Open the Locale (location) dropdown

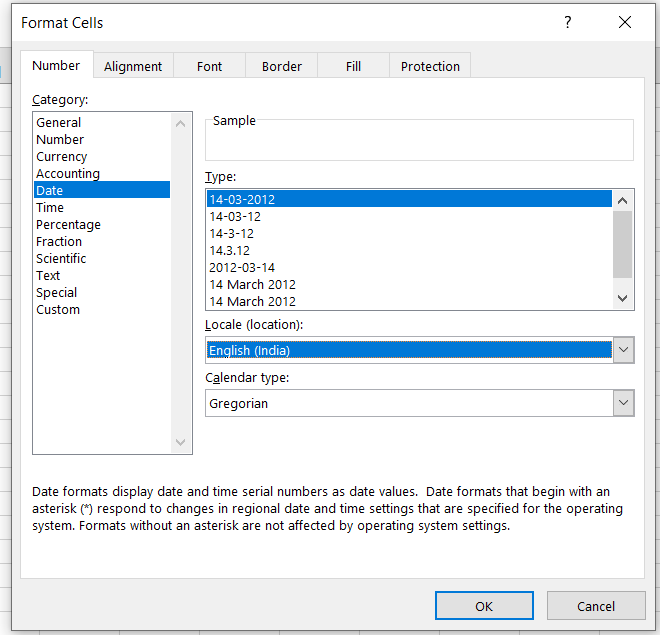[623, 350]
